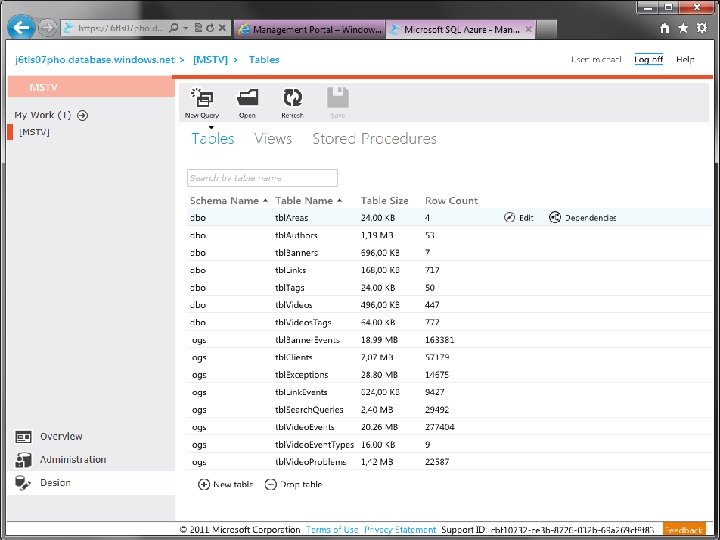Switch to the Stored Procedures tab
The height and width of the screenshot is (540, 720).
point(374,139)
